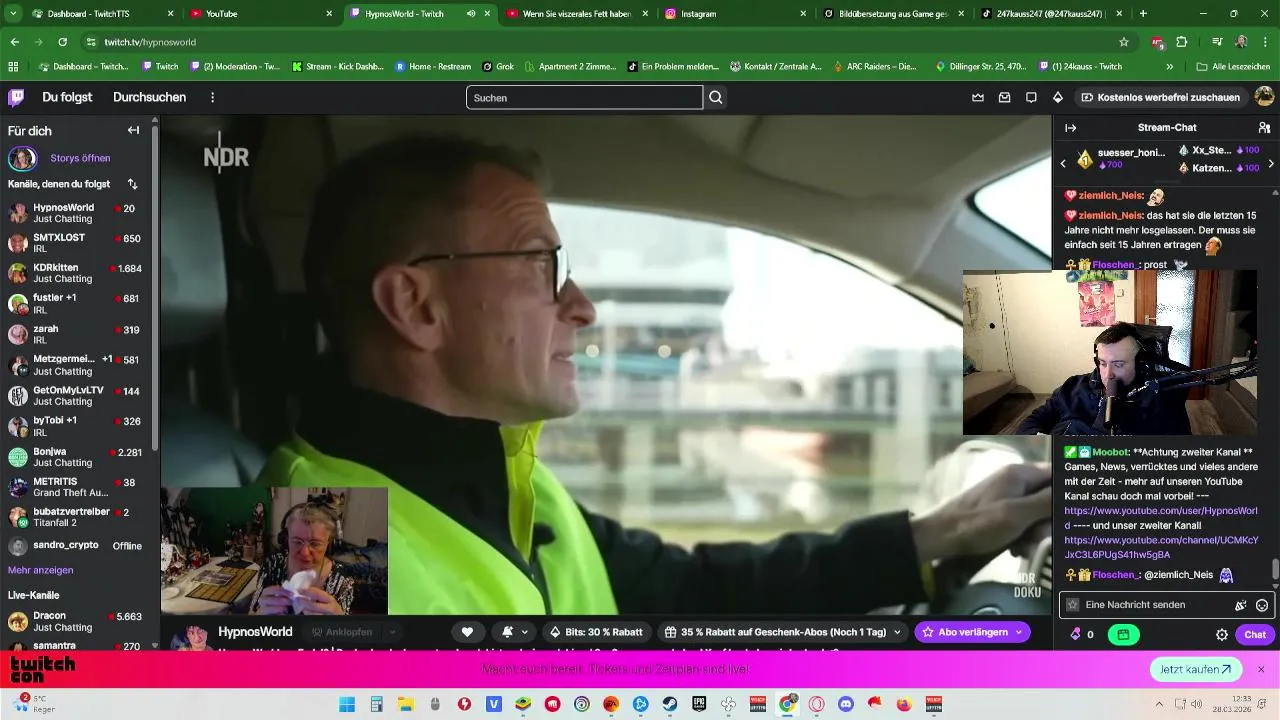Open the HypnosWorld YouTube user link in chat
Viewport: 1280px width, 720px height.
coord(1160,517)
